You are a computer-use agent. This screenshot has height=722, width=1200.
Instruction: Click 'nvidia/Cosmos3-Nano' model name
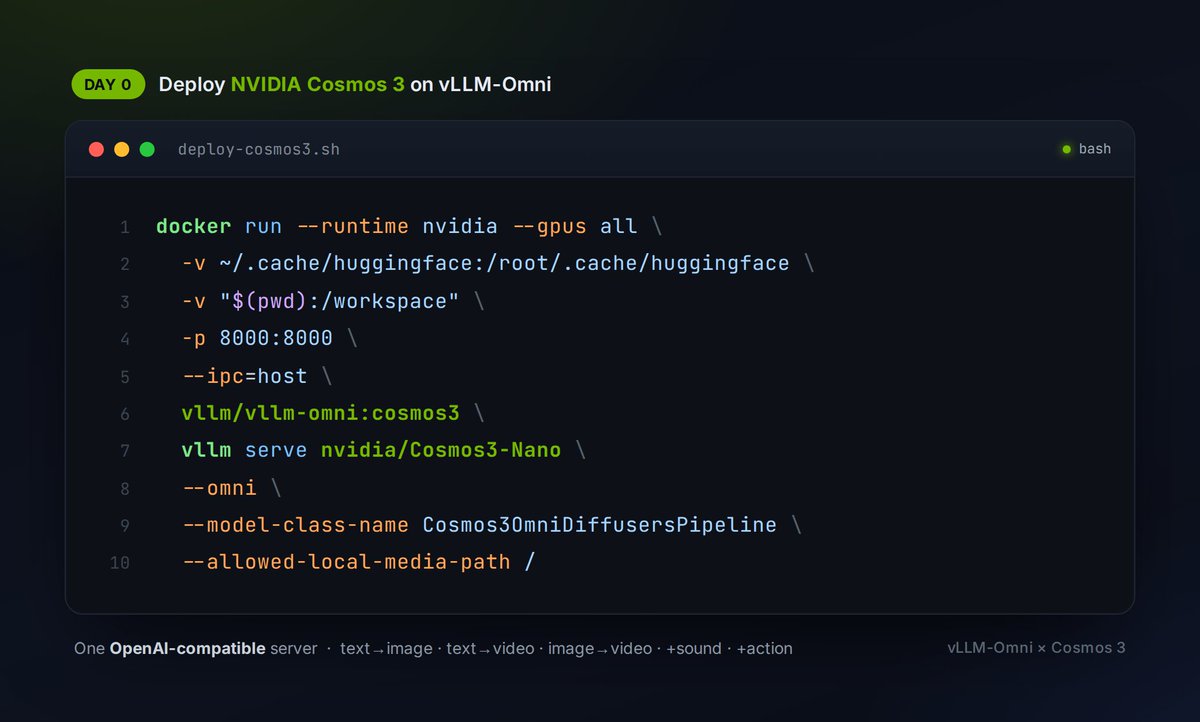point(441,450)
